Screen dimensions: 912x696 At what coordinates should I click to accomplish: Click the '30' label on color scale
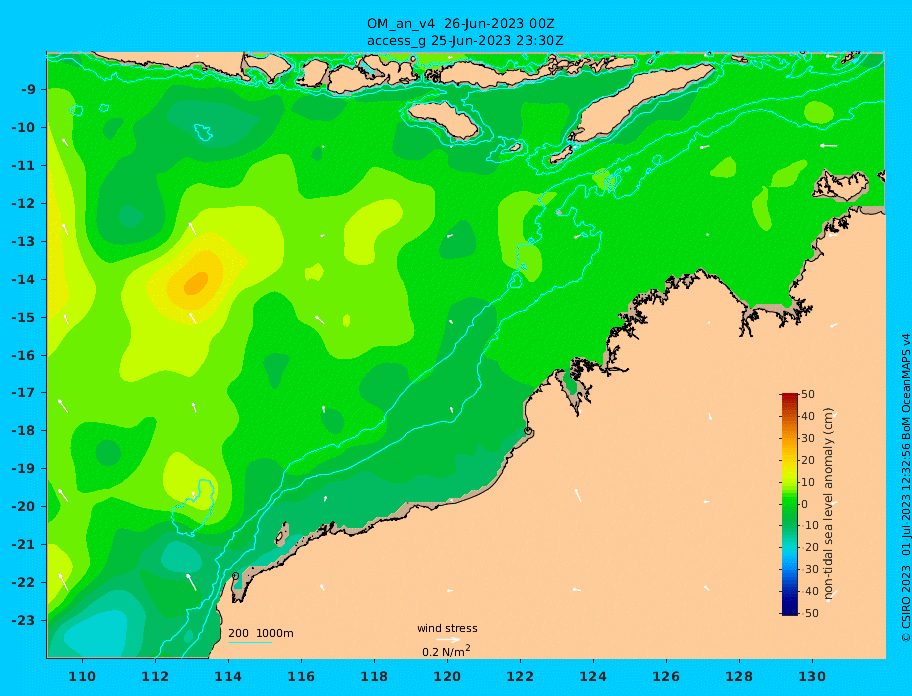point(808,438)
